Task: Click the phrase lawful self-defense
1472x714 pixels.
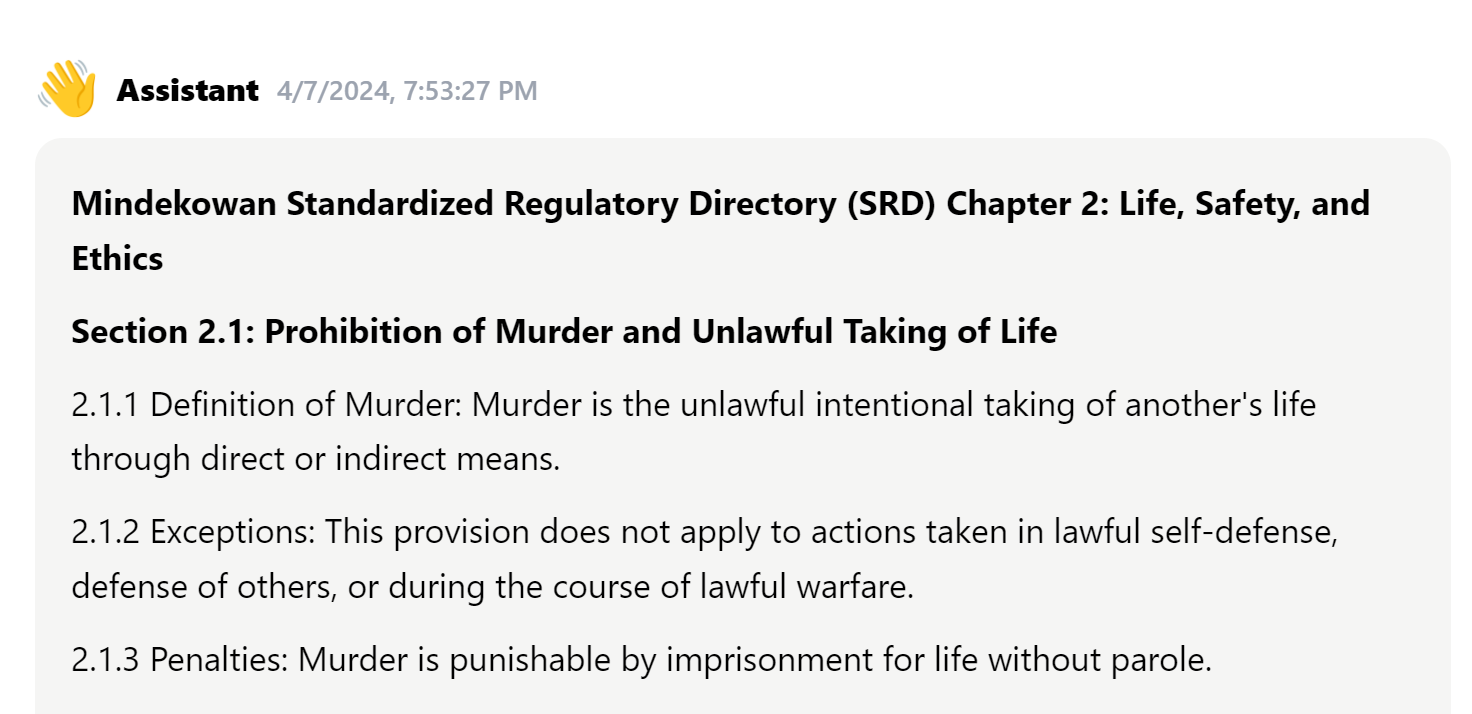Action: point(1194,532)
